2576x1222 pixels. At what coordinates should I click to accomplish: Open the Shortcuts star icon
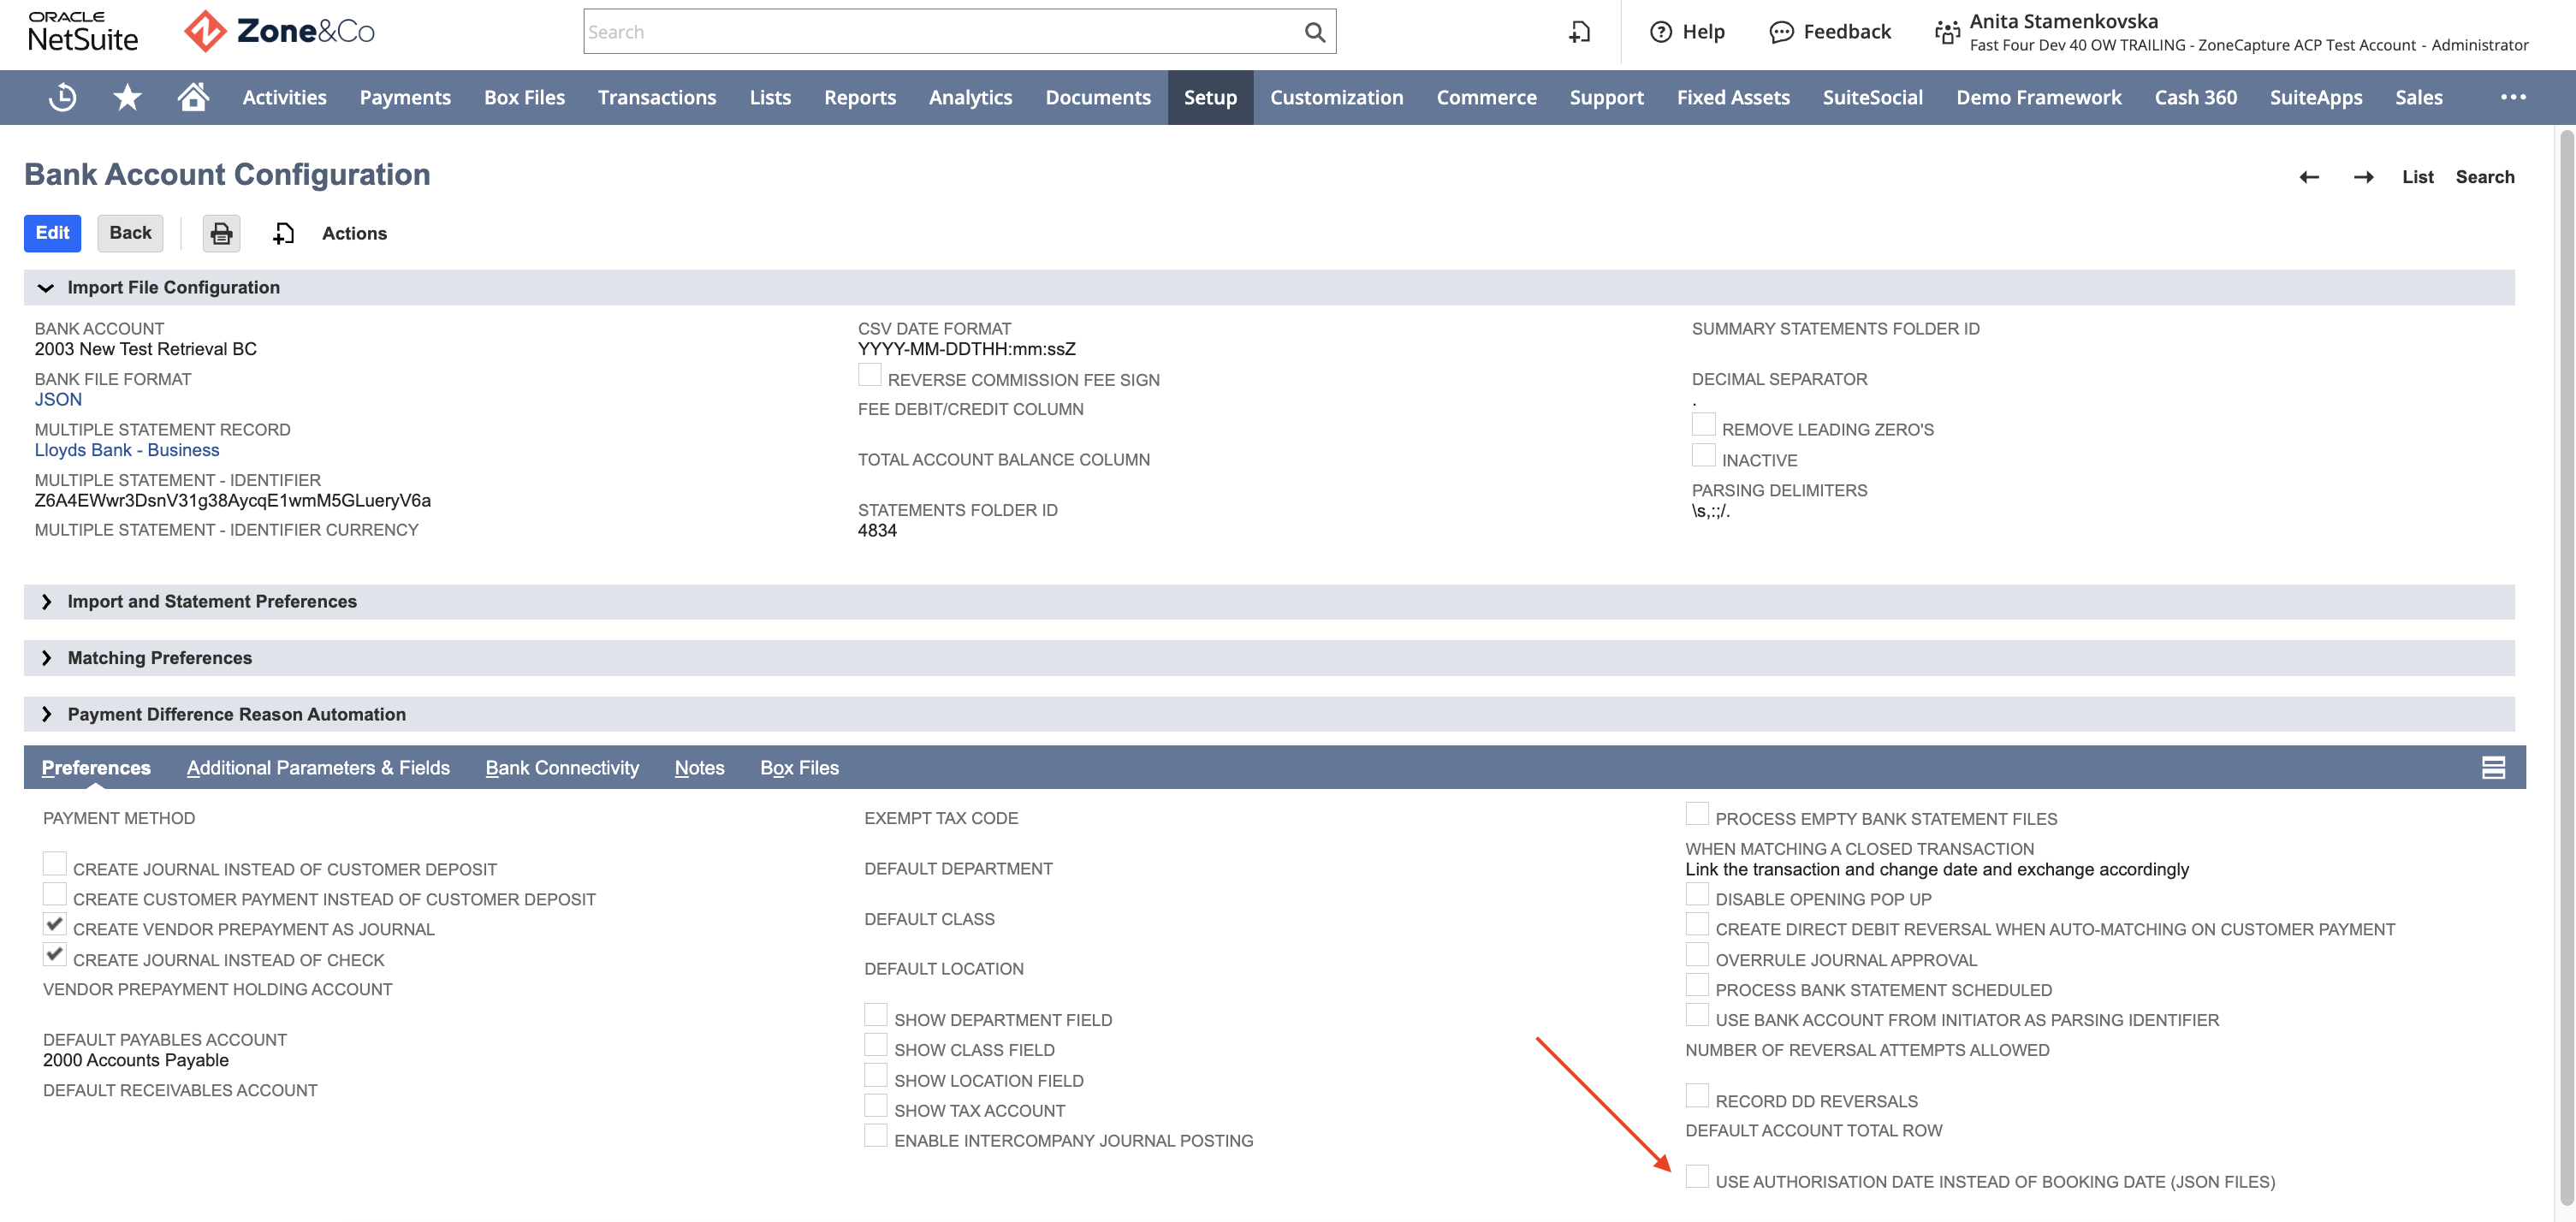click(127, 97)
